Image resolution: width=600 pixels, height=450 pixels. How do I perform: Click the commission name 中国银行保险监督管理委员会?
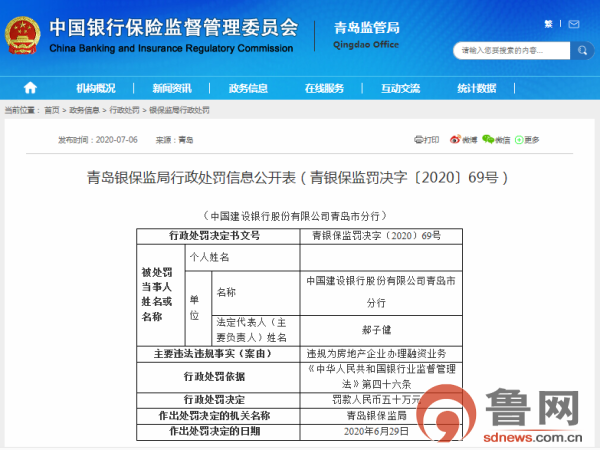[174, 27]
